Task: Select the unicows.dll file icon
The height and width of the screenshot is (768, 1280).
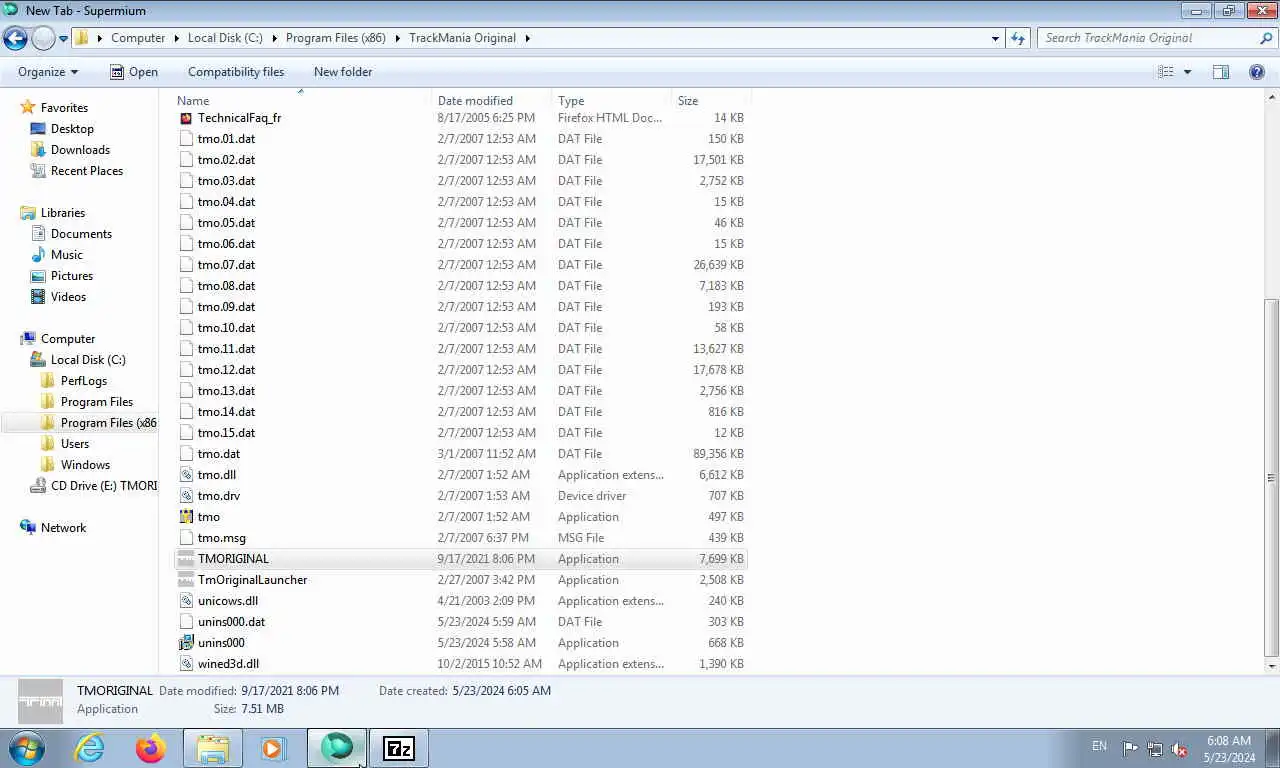Action: coord(186,601)
